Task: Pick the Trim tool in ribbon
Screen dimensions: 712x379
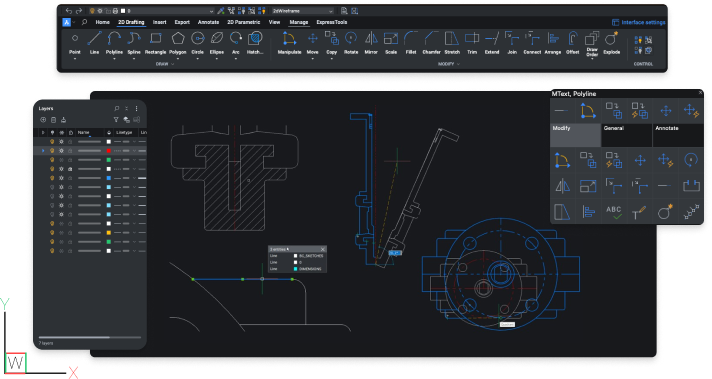Action: click(472, 43)
